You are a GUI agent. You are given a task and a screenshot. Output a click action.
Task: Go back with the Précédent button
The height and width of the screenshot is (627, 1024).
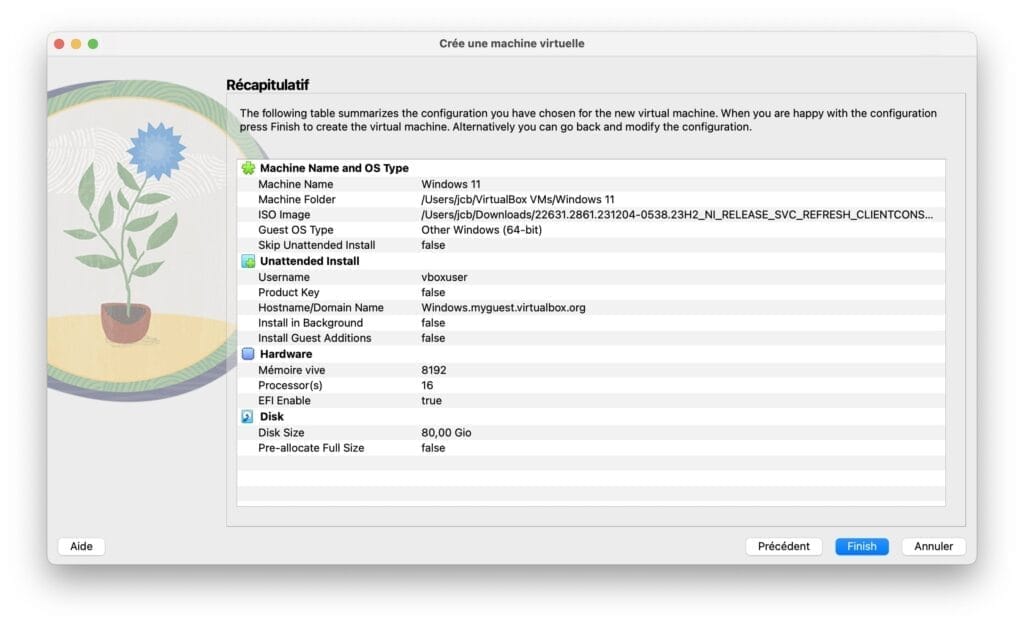pyautogui.click(x=783, y=546)
